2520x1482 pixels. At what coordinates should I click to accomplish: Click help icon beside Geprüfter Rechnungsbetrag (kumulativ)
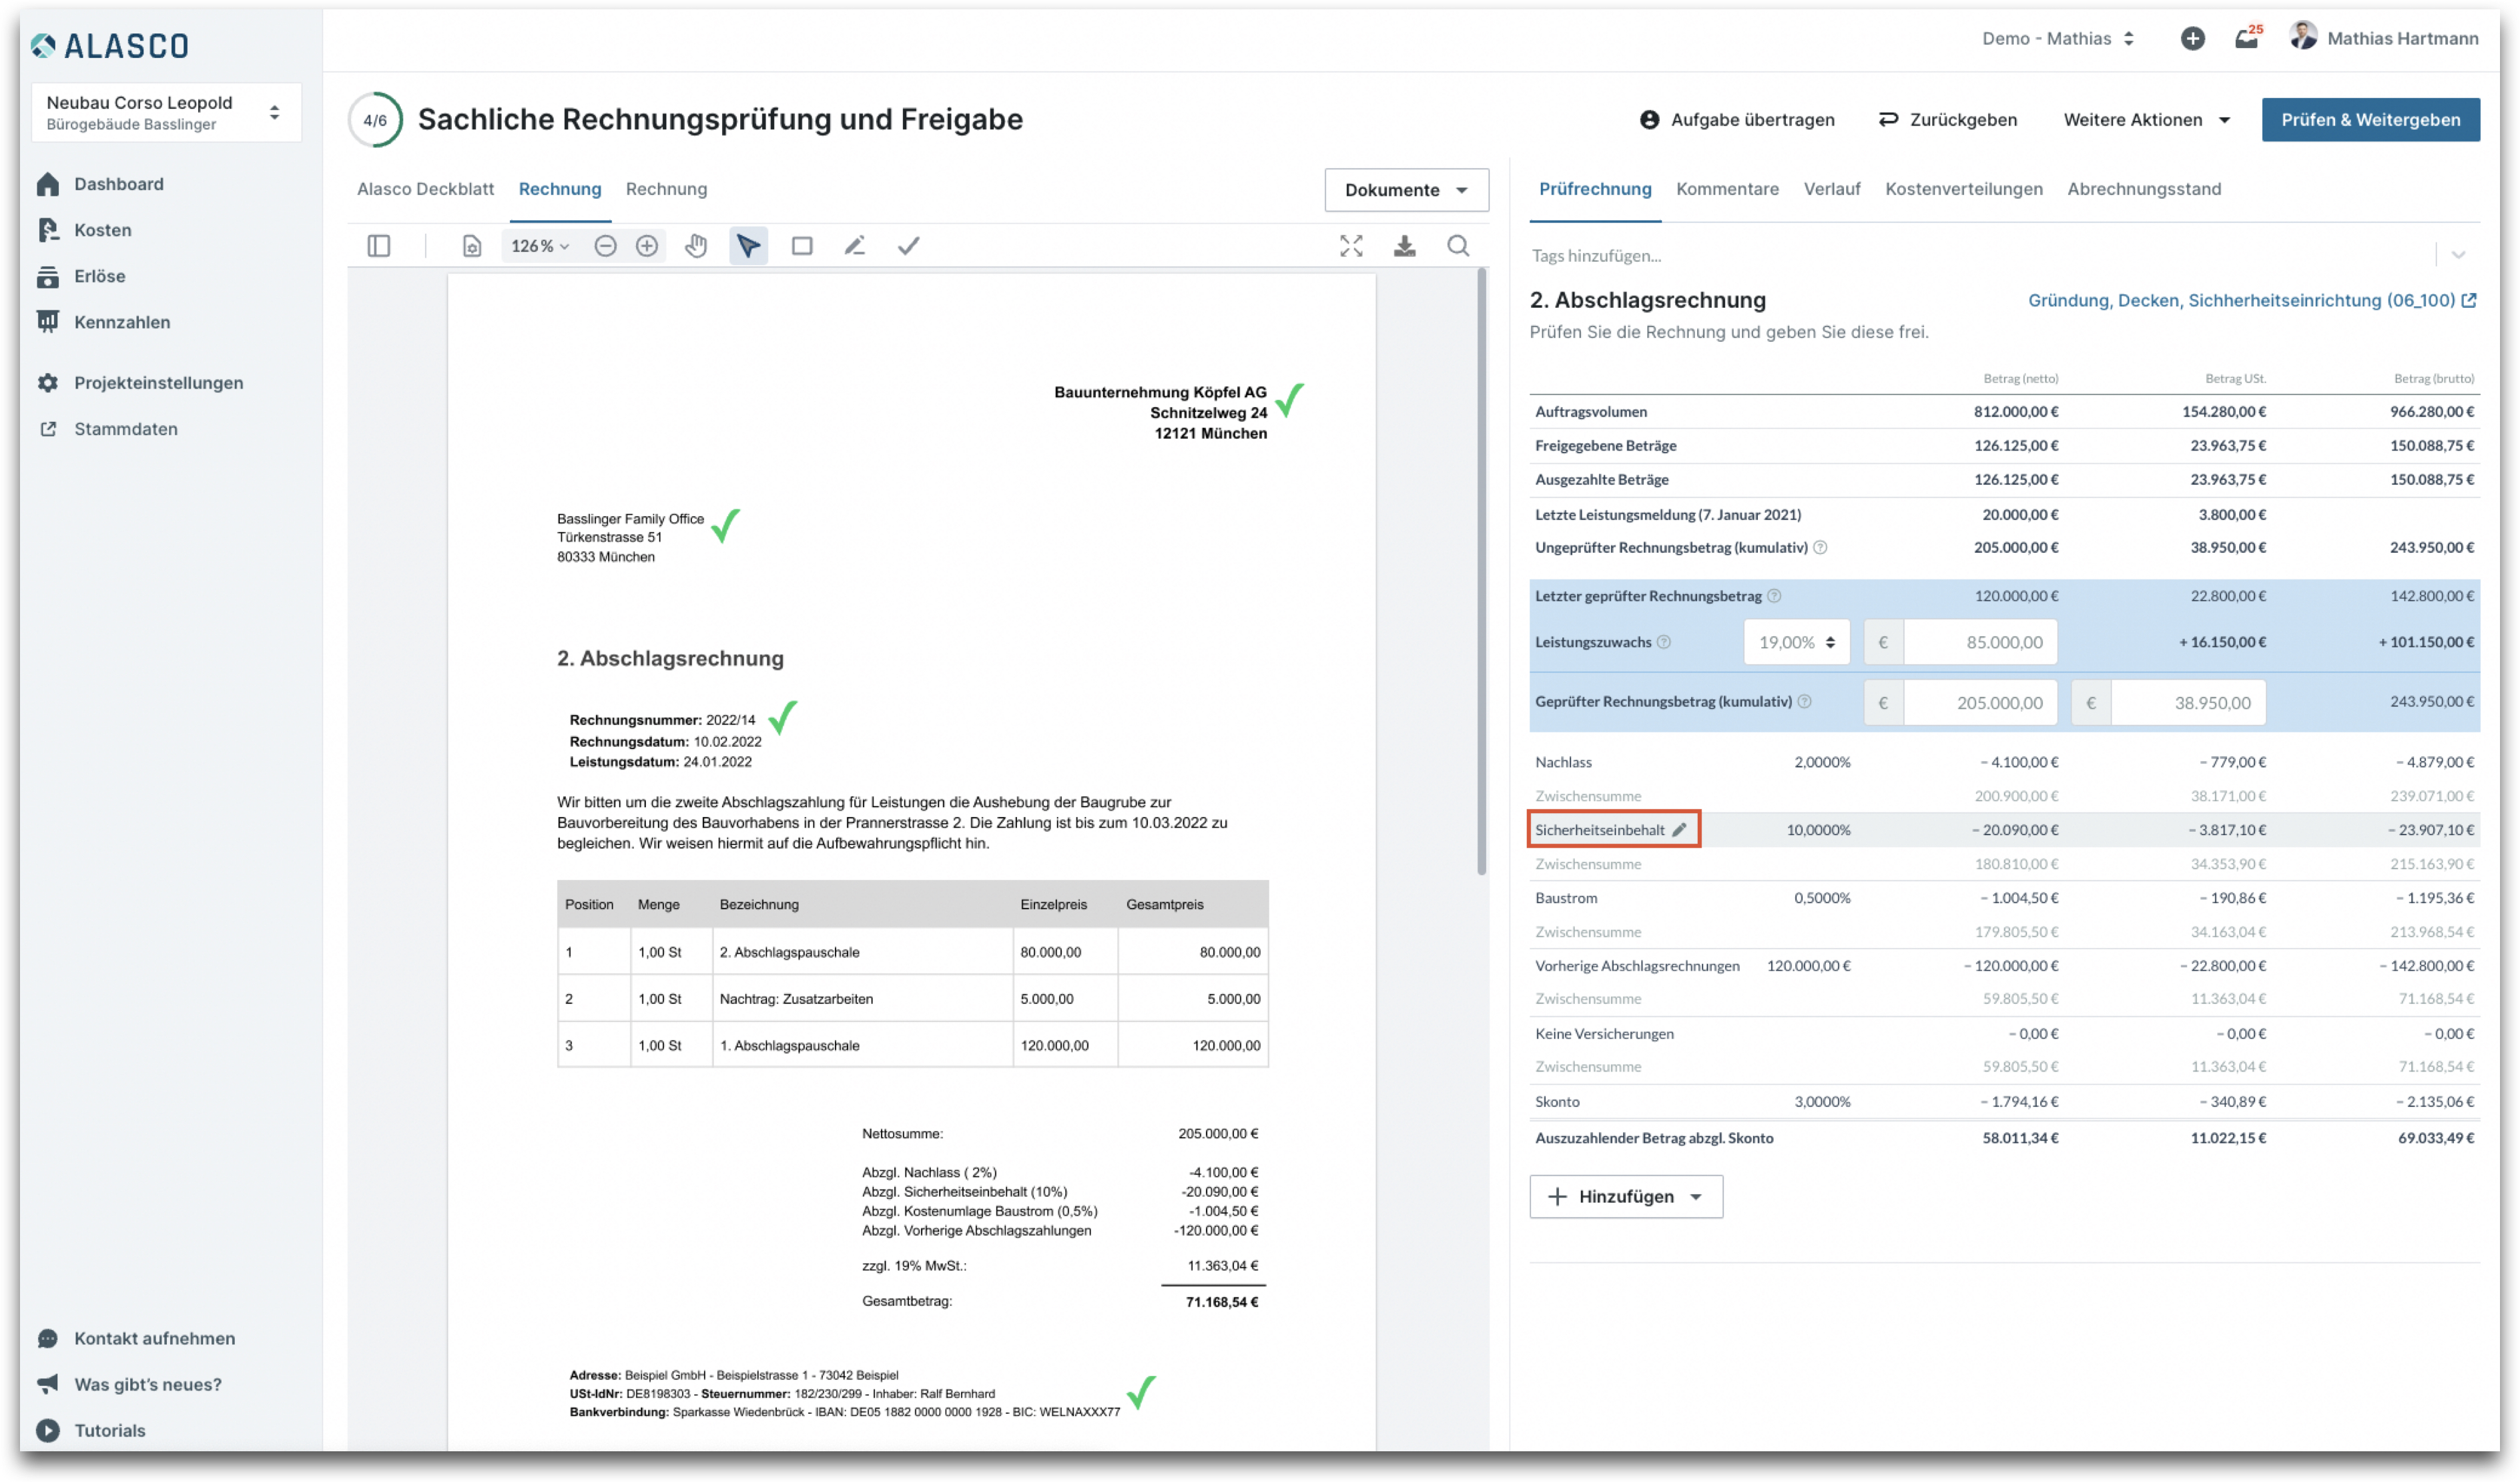click(1804, 702)
